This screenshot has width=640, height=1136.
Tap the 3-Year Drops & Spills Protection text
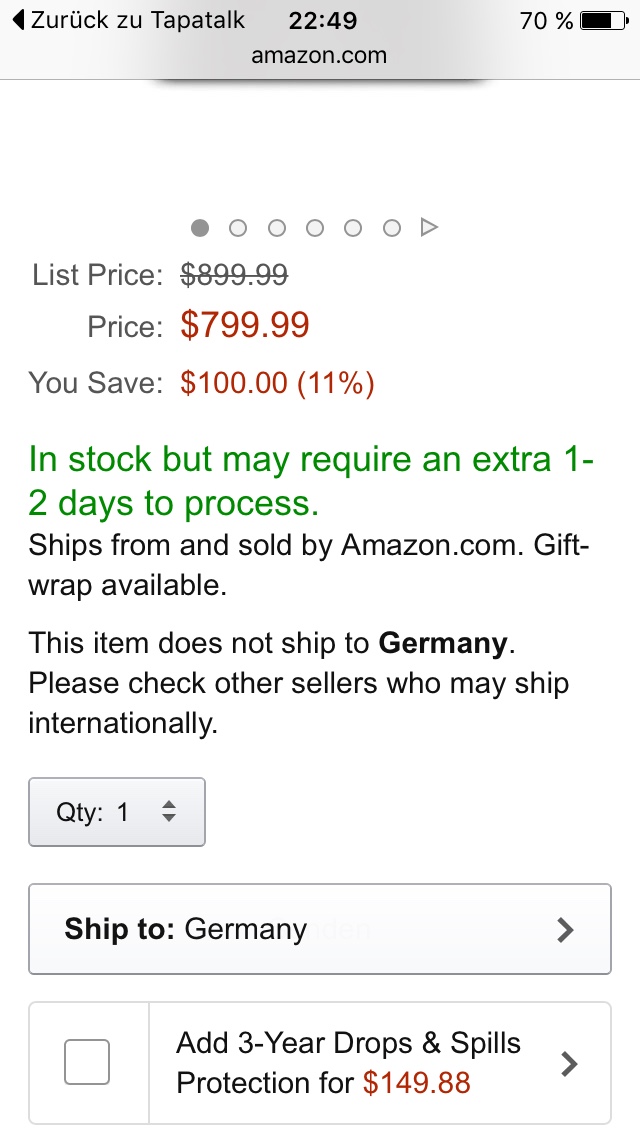[x=348, y=1043]
